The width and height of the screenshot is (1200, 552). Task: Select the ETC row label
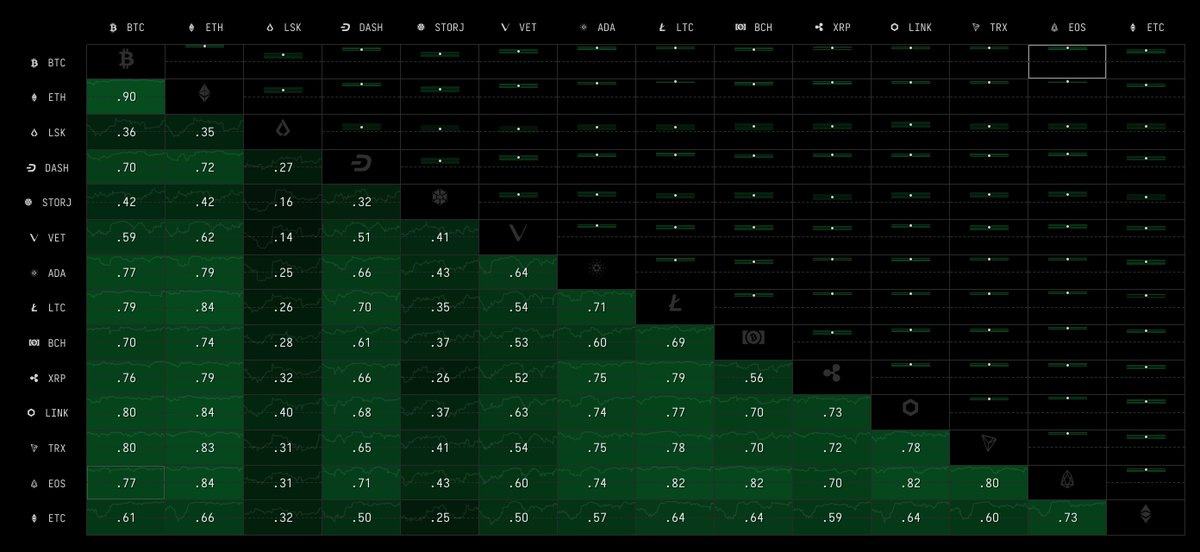tap(49, 519)
